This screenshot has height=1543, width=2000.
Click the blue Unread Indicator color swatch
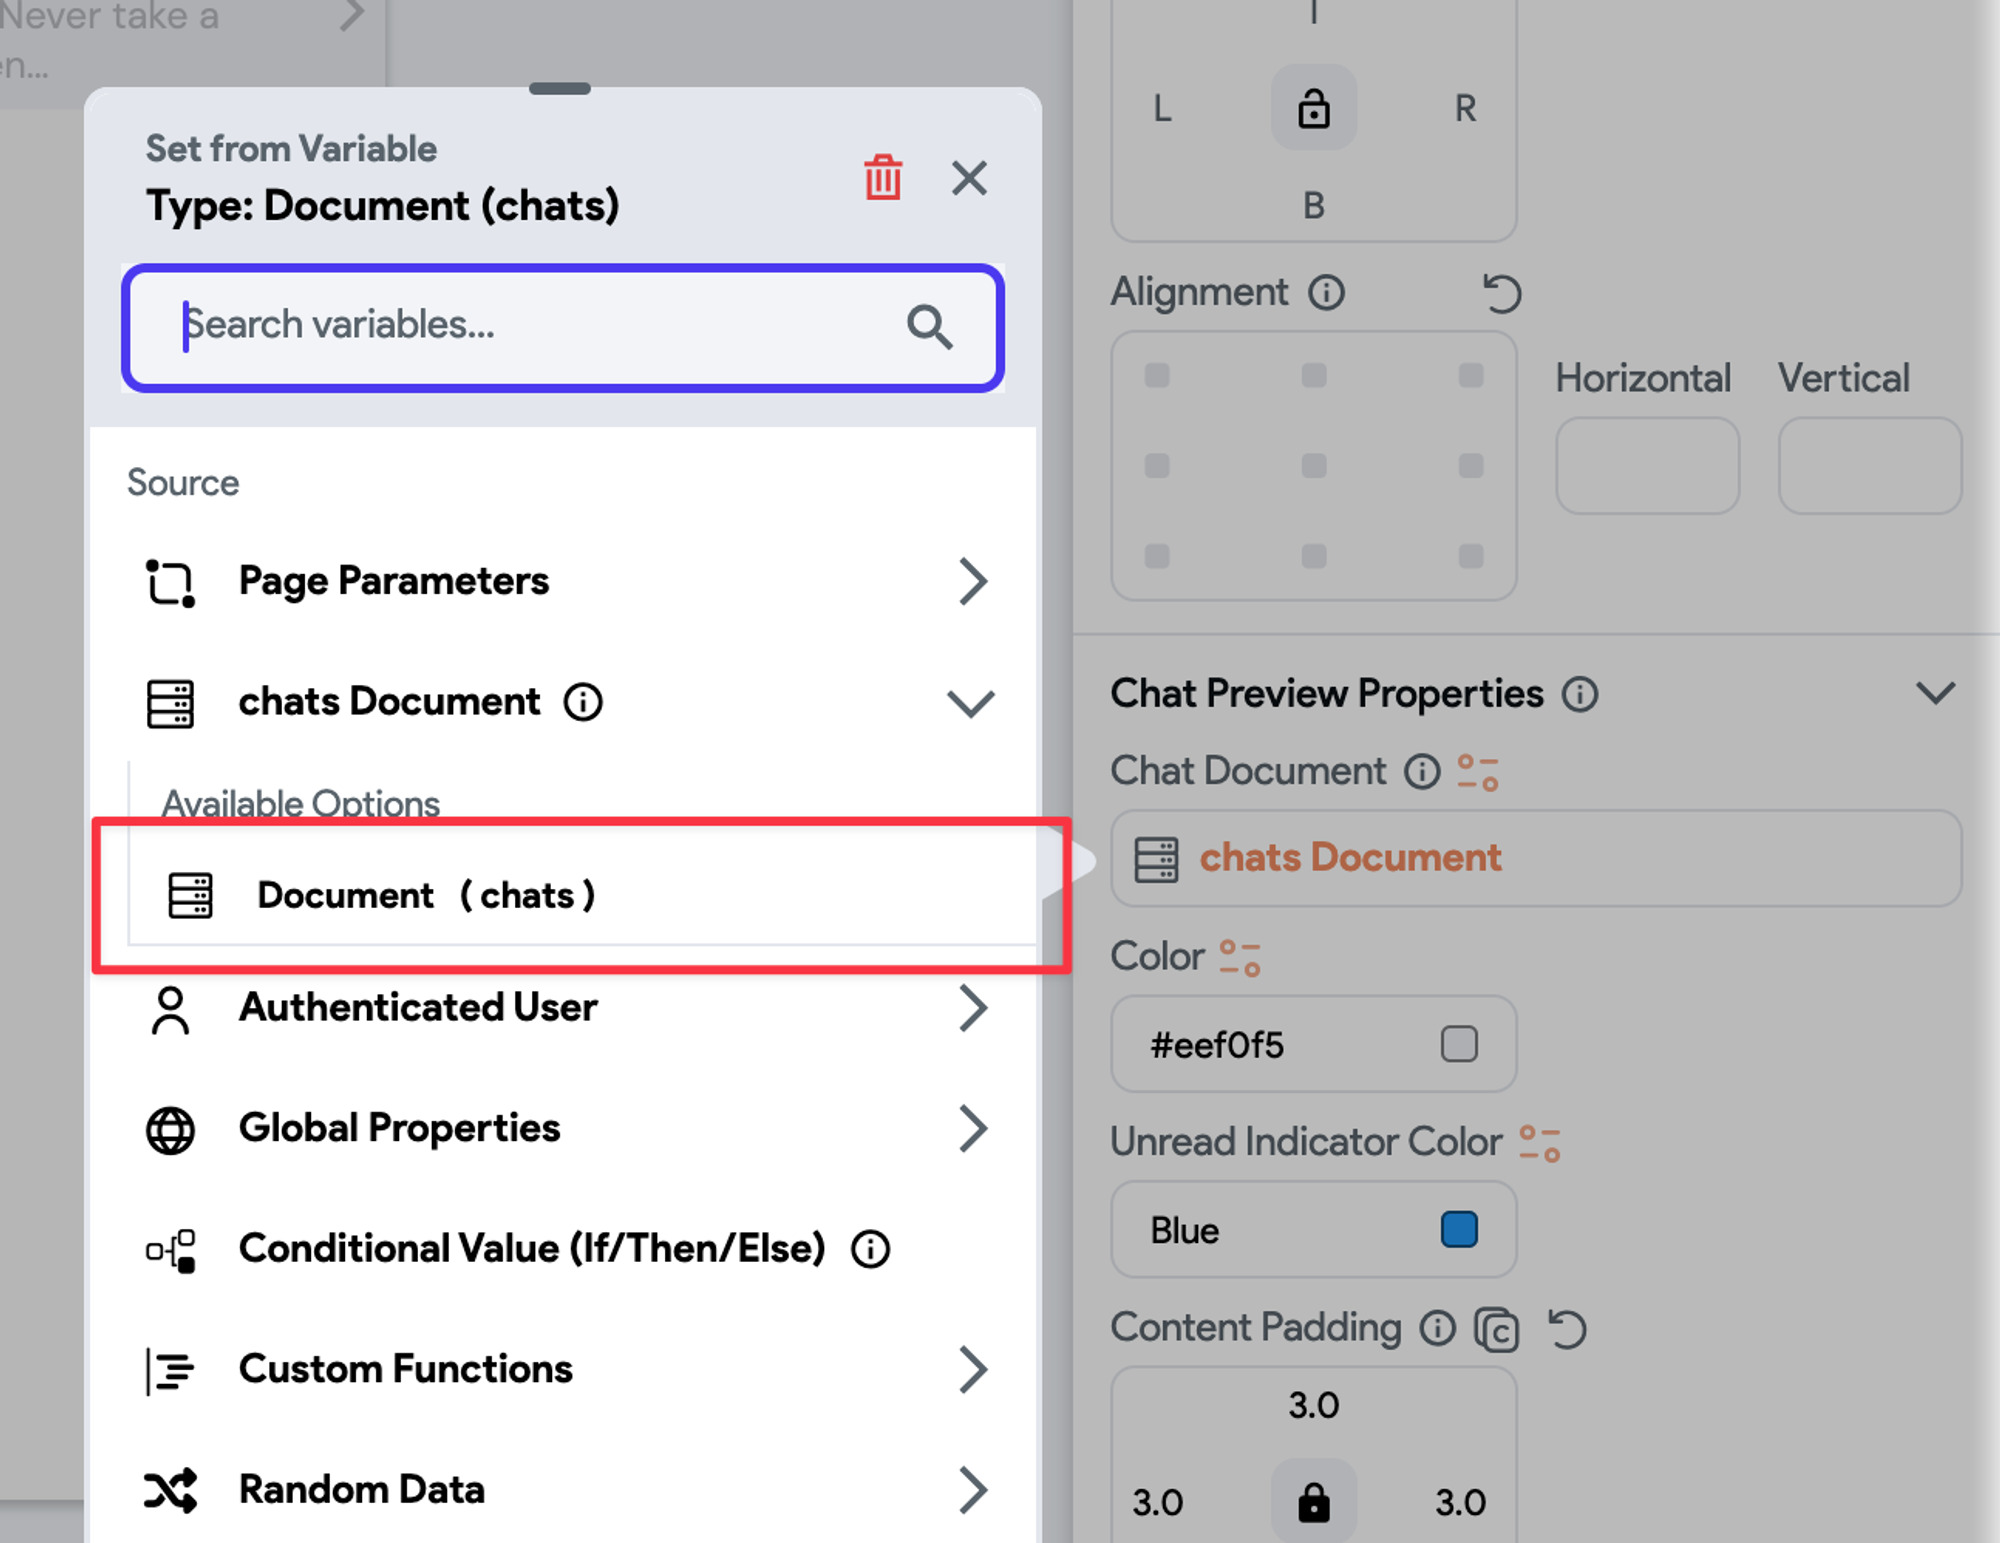pos(1459,1229)
